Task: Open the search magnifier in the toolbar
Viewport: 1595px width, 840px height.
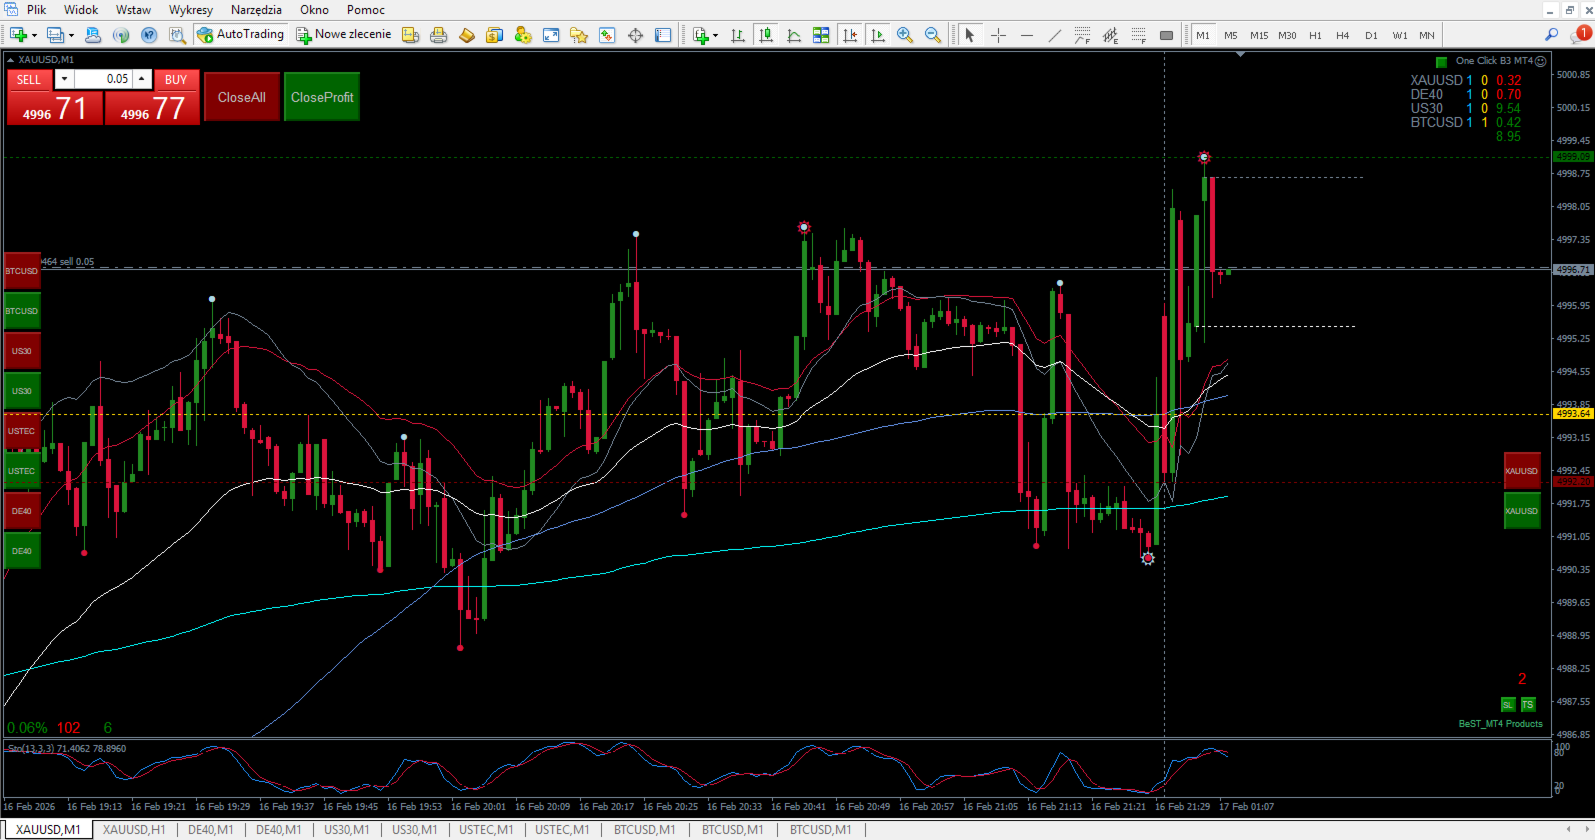Action: click(x=1551, y=34)
